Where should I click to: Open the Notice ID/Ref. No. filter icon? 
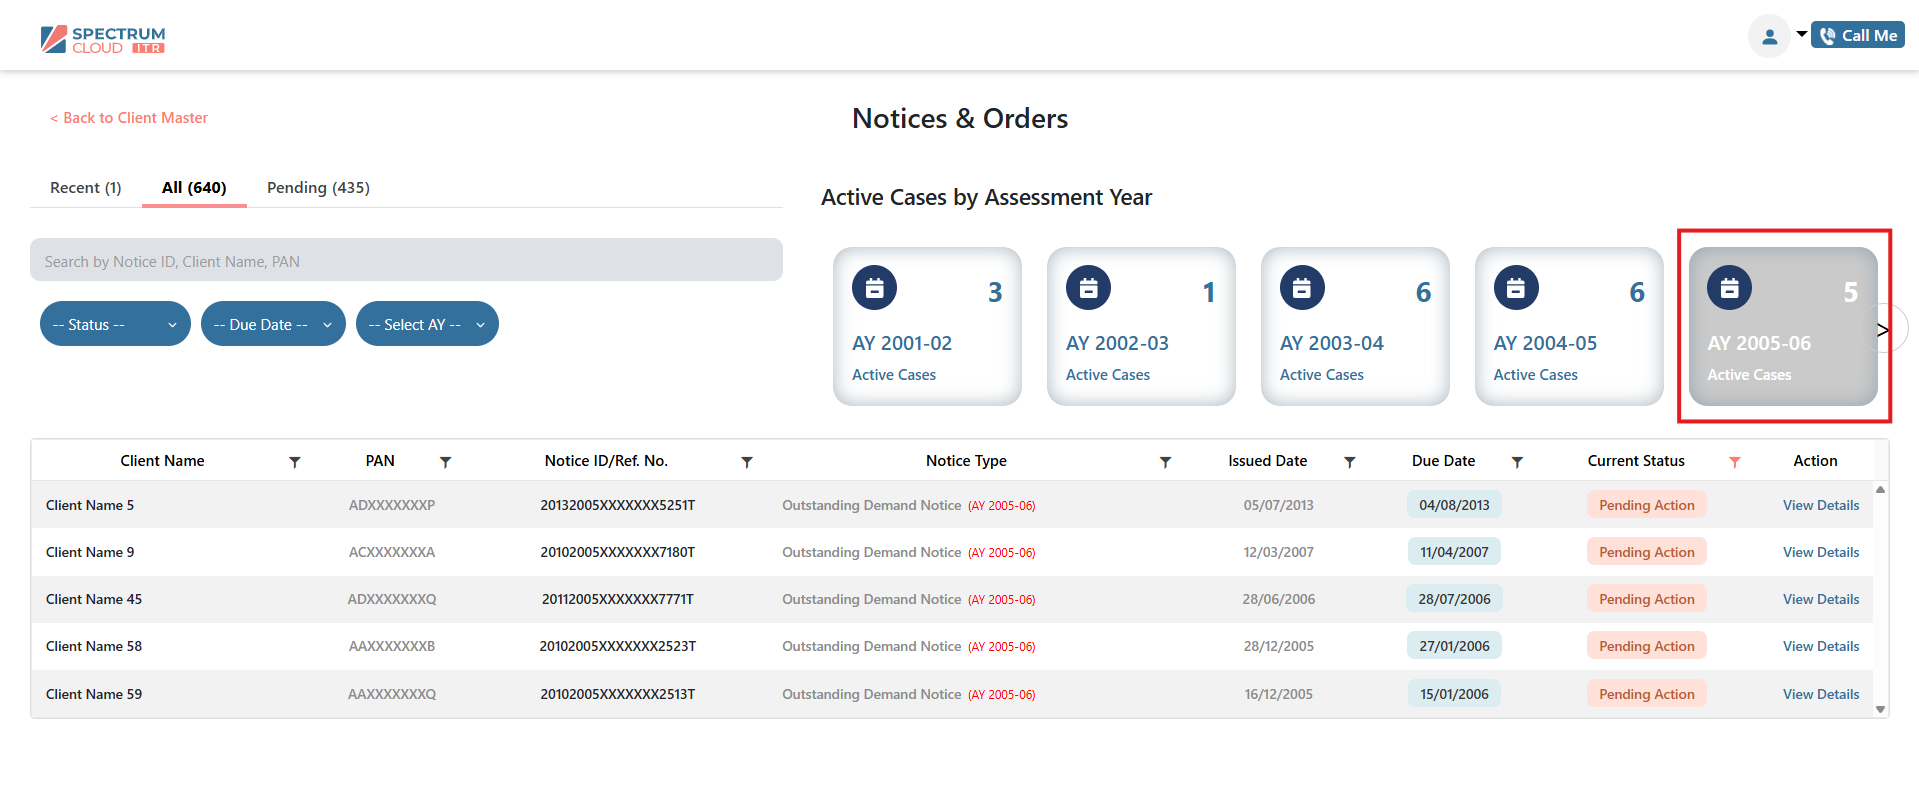[x=746, y=462]
